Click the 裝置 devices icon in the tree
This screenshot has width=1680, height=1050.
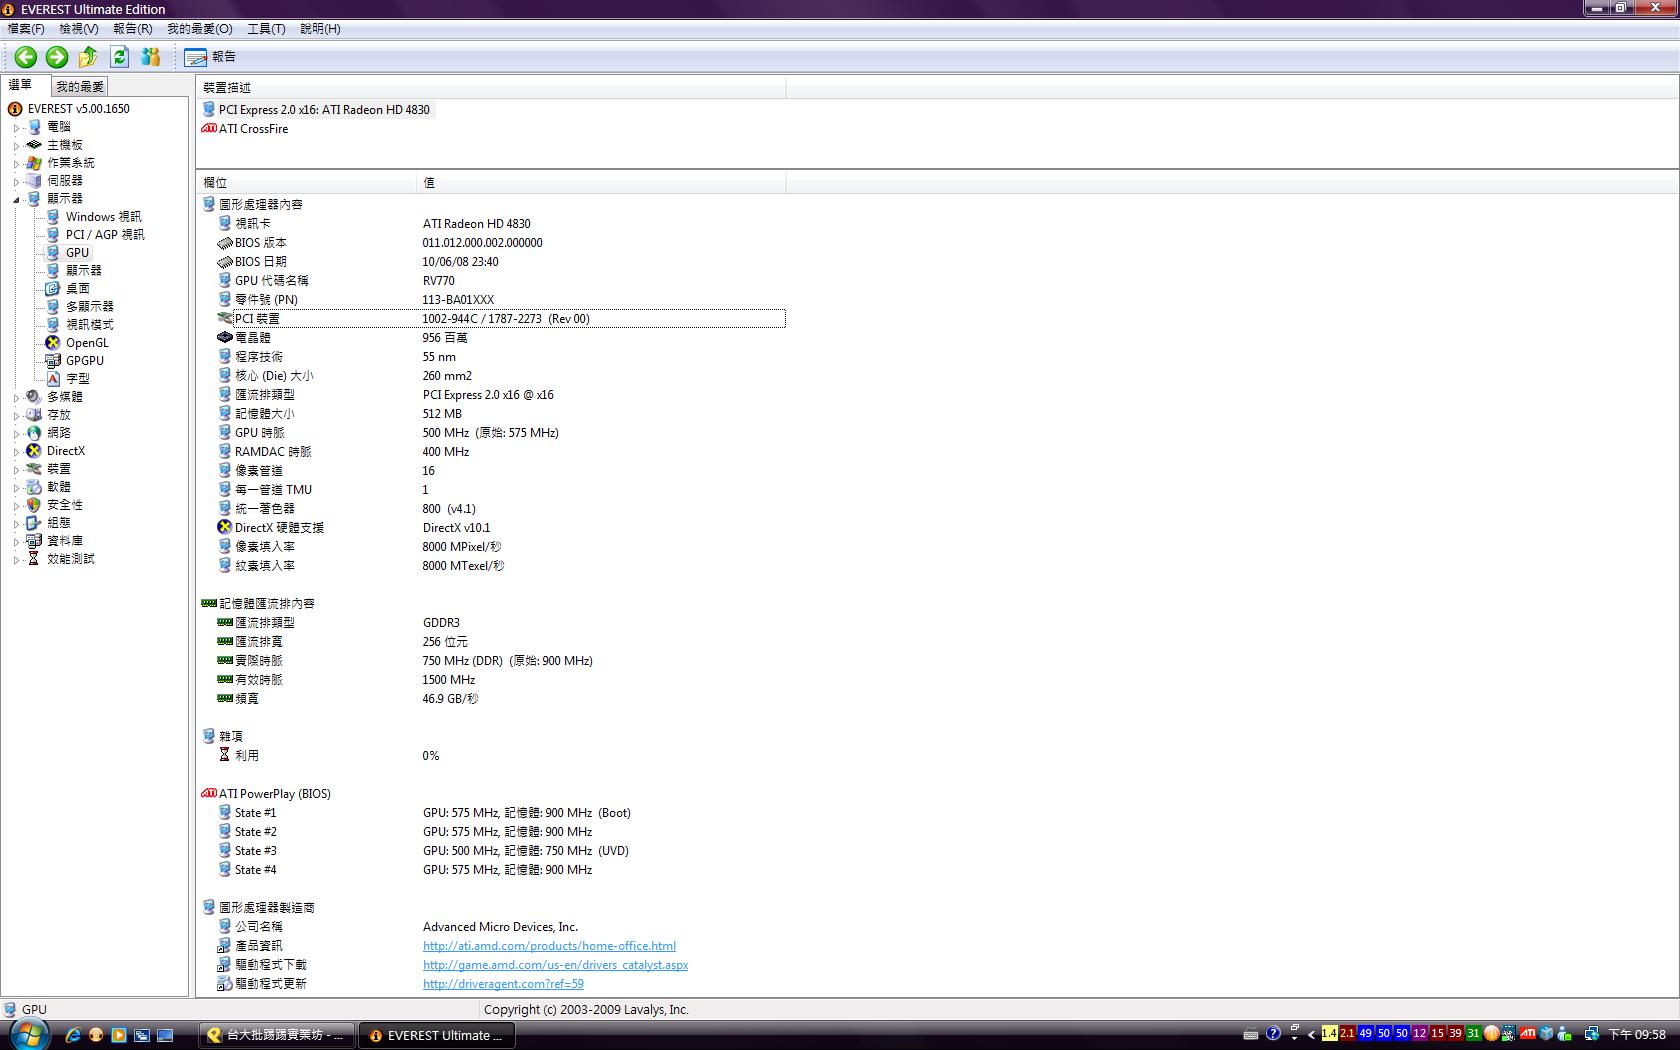34,469
